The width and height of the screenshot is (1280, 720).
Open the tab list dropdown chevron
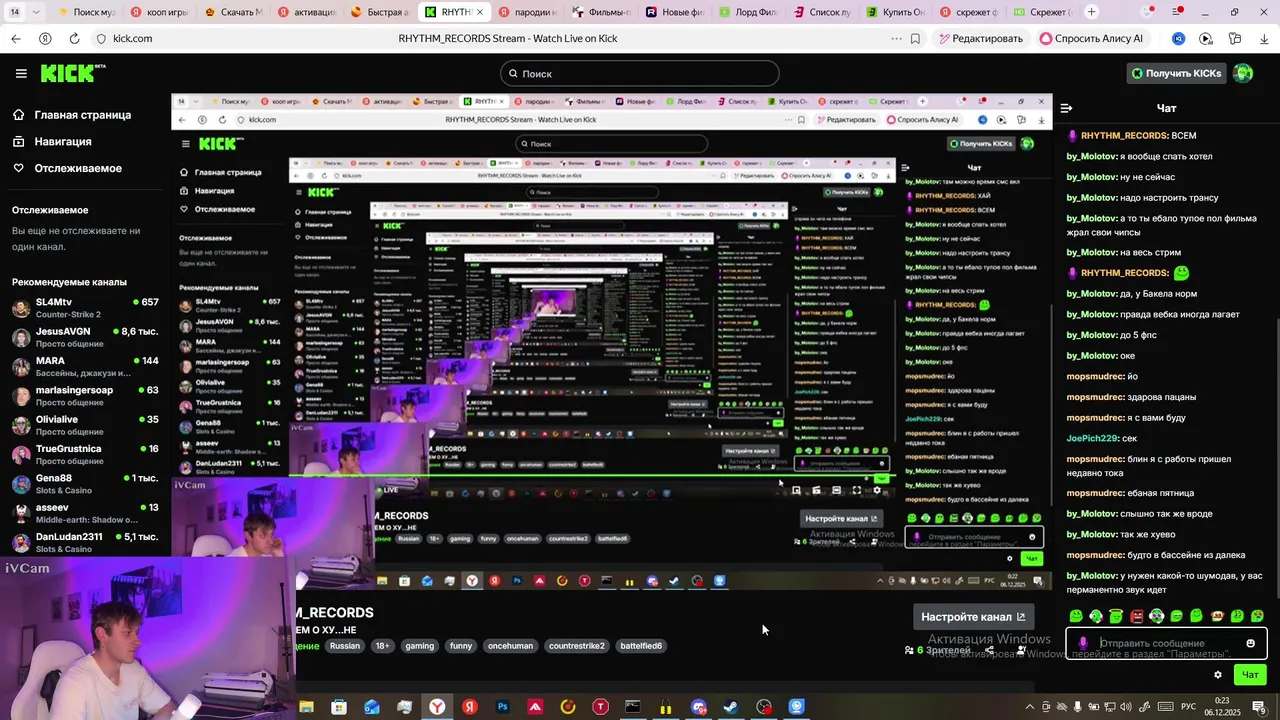coord(36,12)
